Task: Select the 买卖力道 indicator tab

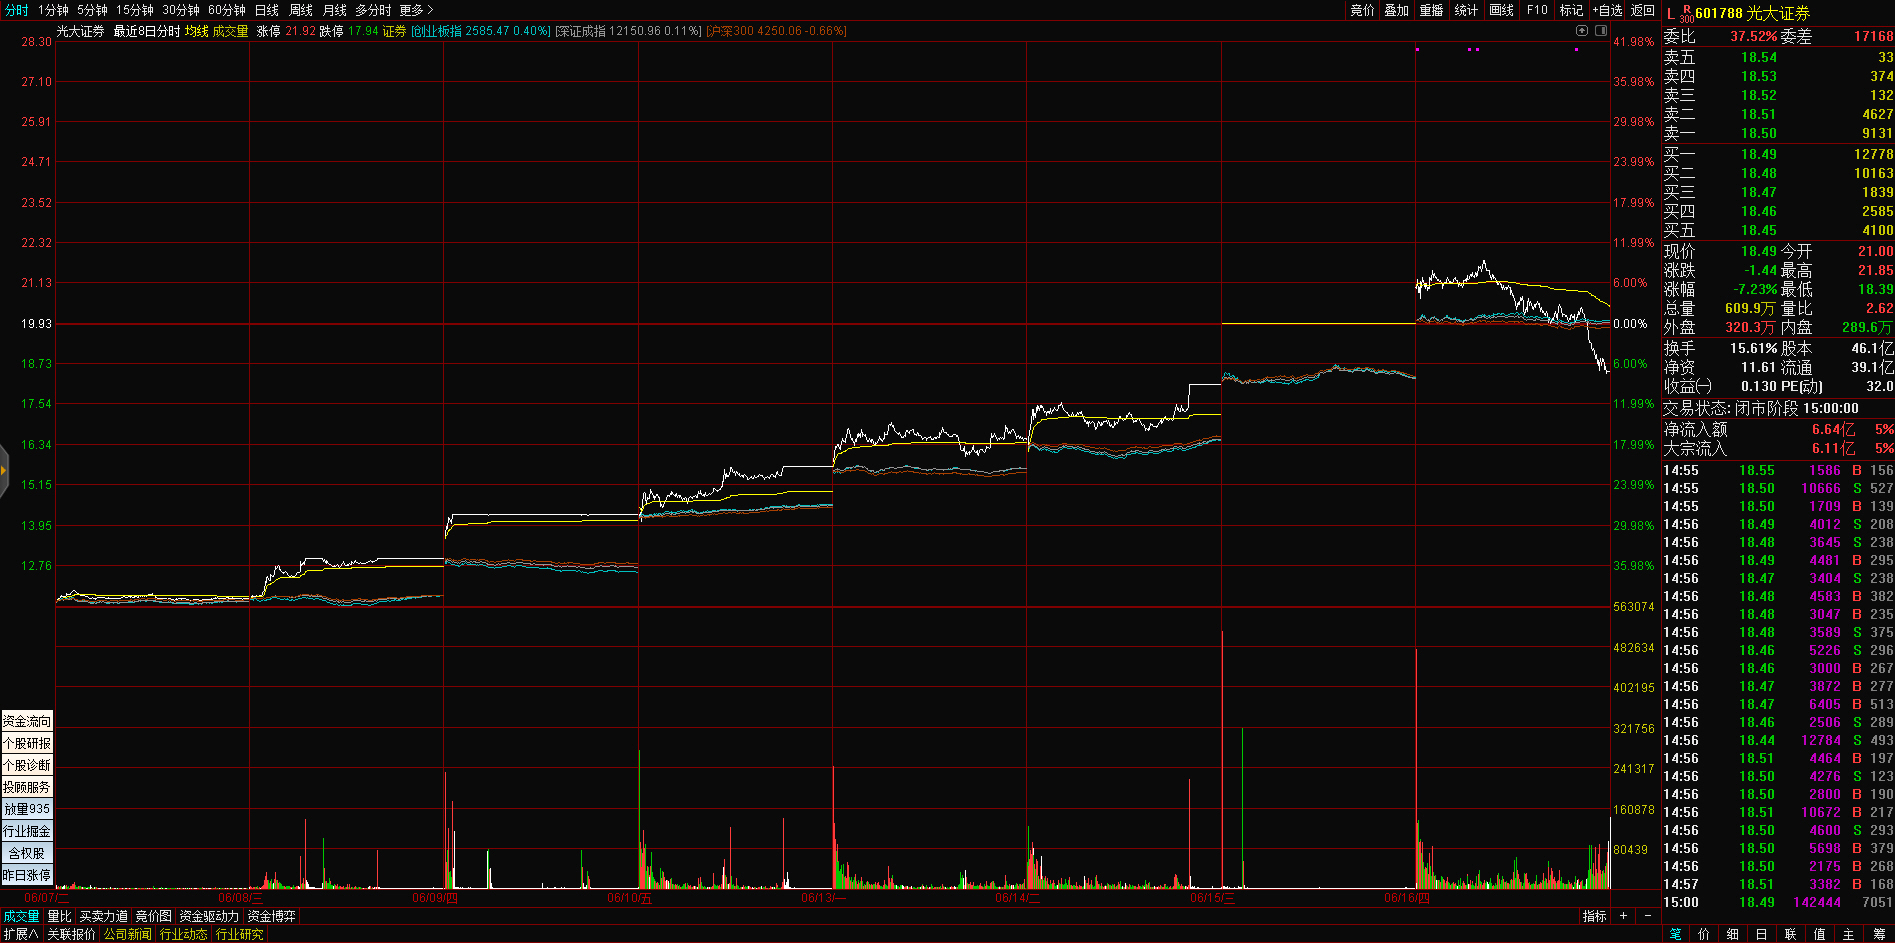Action: pos(104,916)
